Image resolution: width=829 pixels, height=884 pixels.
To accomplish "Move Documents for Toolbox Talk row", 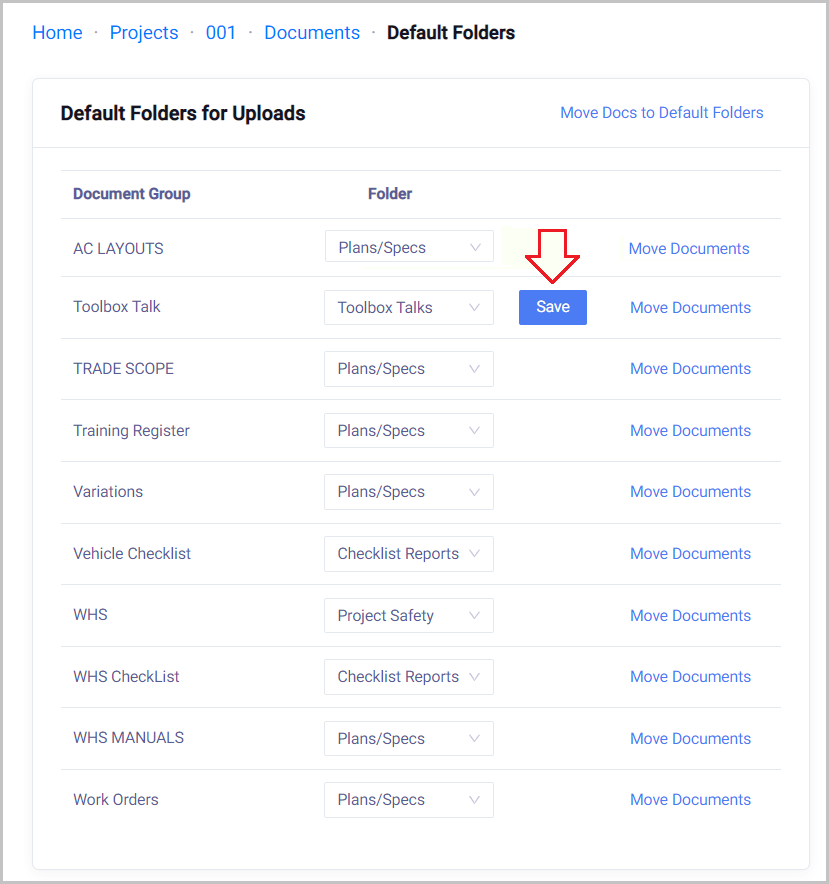I will (690, 308).
